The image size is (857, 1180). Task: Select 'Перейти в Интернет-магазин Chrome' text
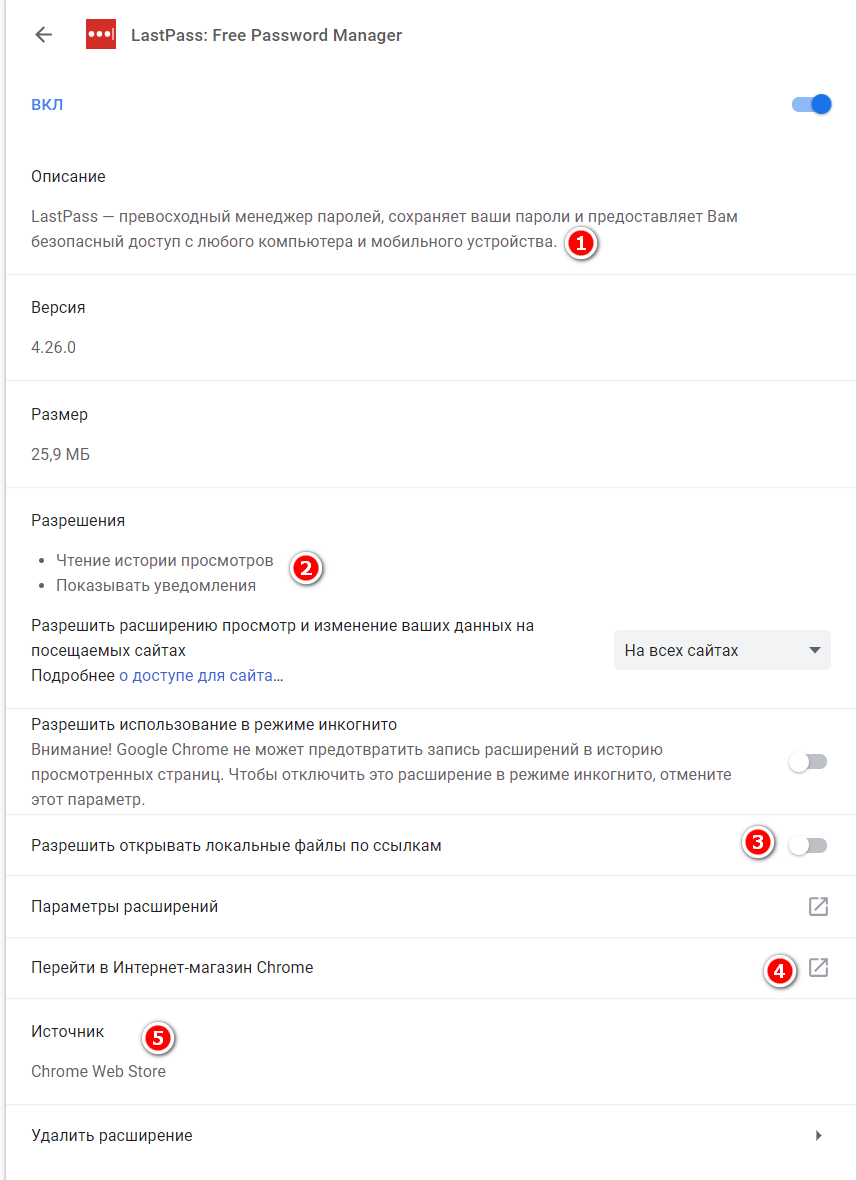(172, 967)
